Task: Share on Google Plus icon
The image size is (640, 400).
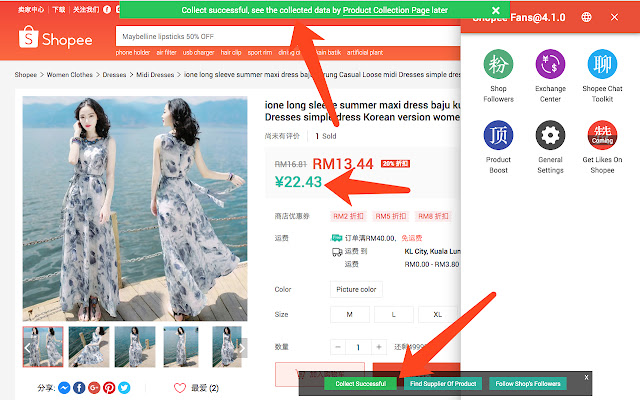Action: click(x=94, y=387)
